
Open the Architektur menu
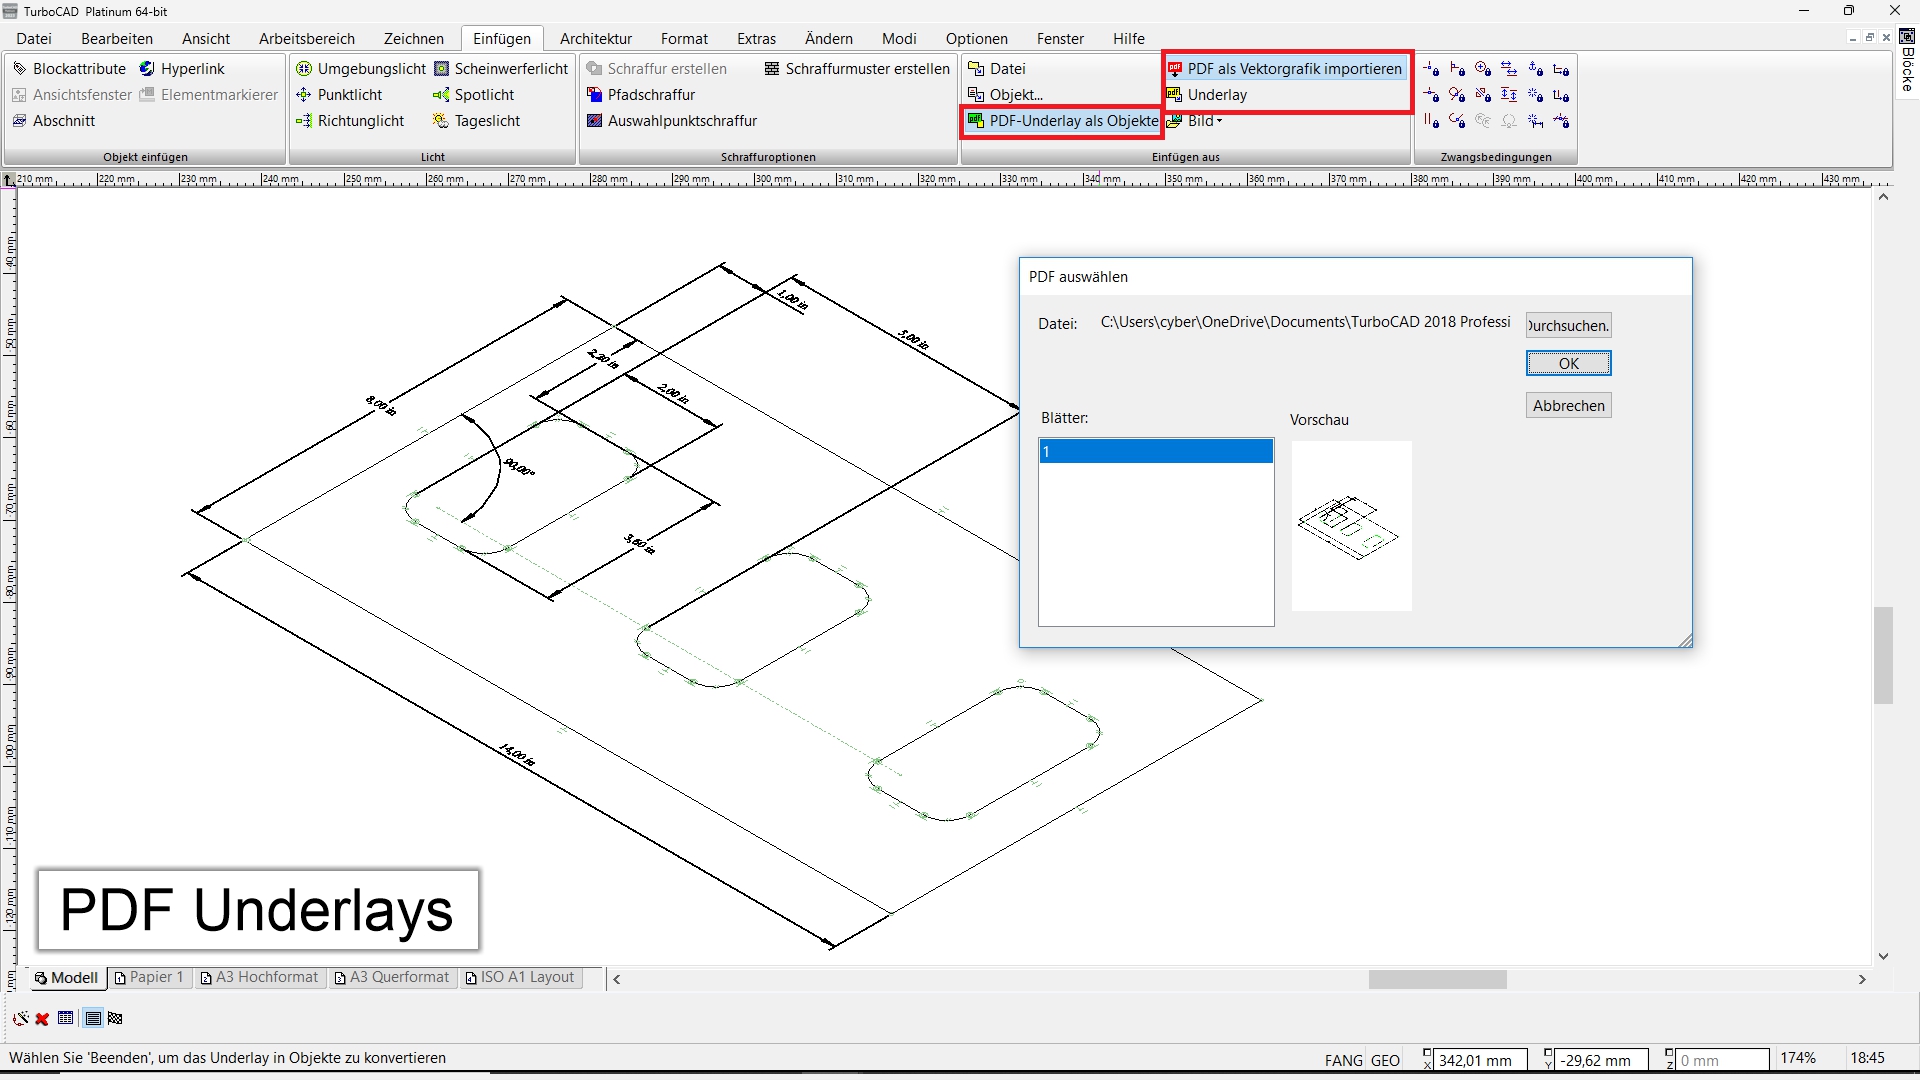click(x=596, y=39)
